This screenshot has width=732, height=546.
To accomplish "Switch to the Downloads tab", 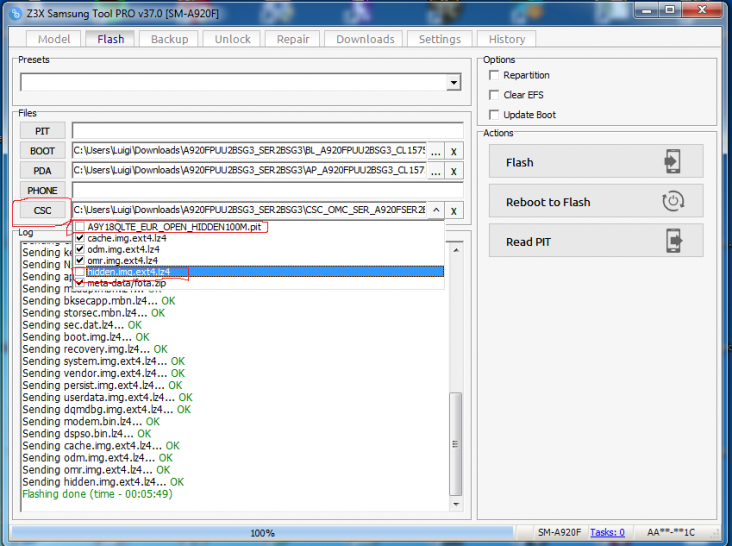I will point(365,39).
